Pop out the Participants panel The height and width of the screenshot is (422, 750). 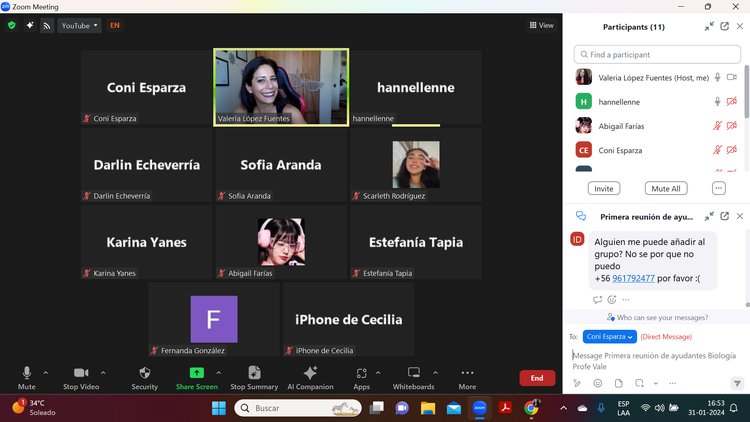coord(724,27)
